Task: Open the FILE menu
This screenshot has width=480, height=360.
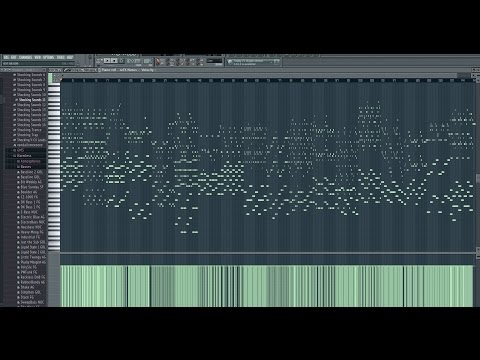Action: click(x=6, y=57)
